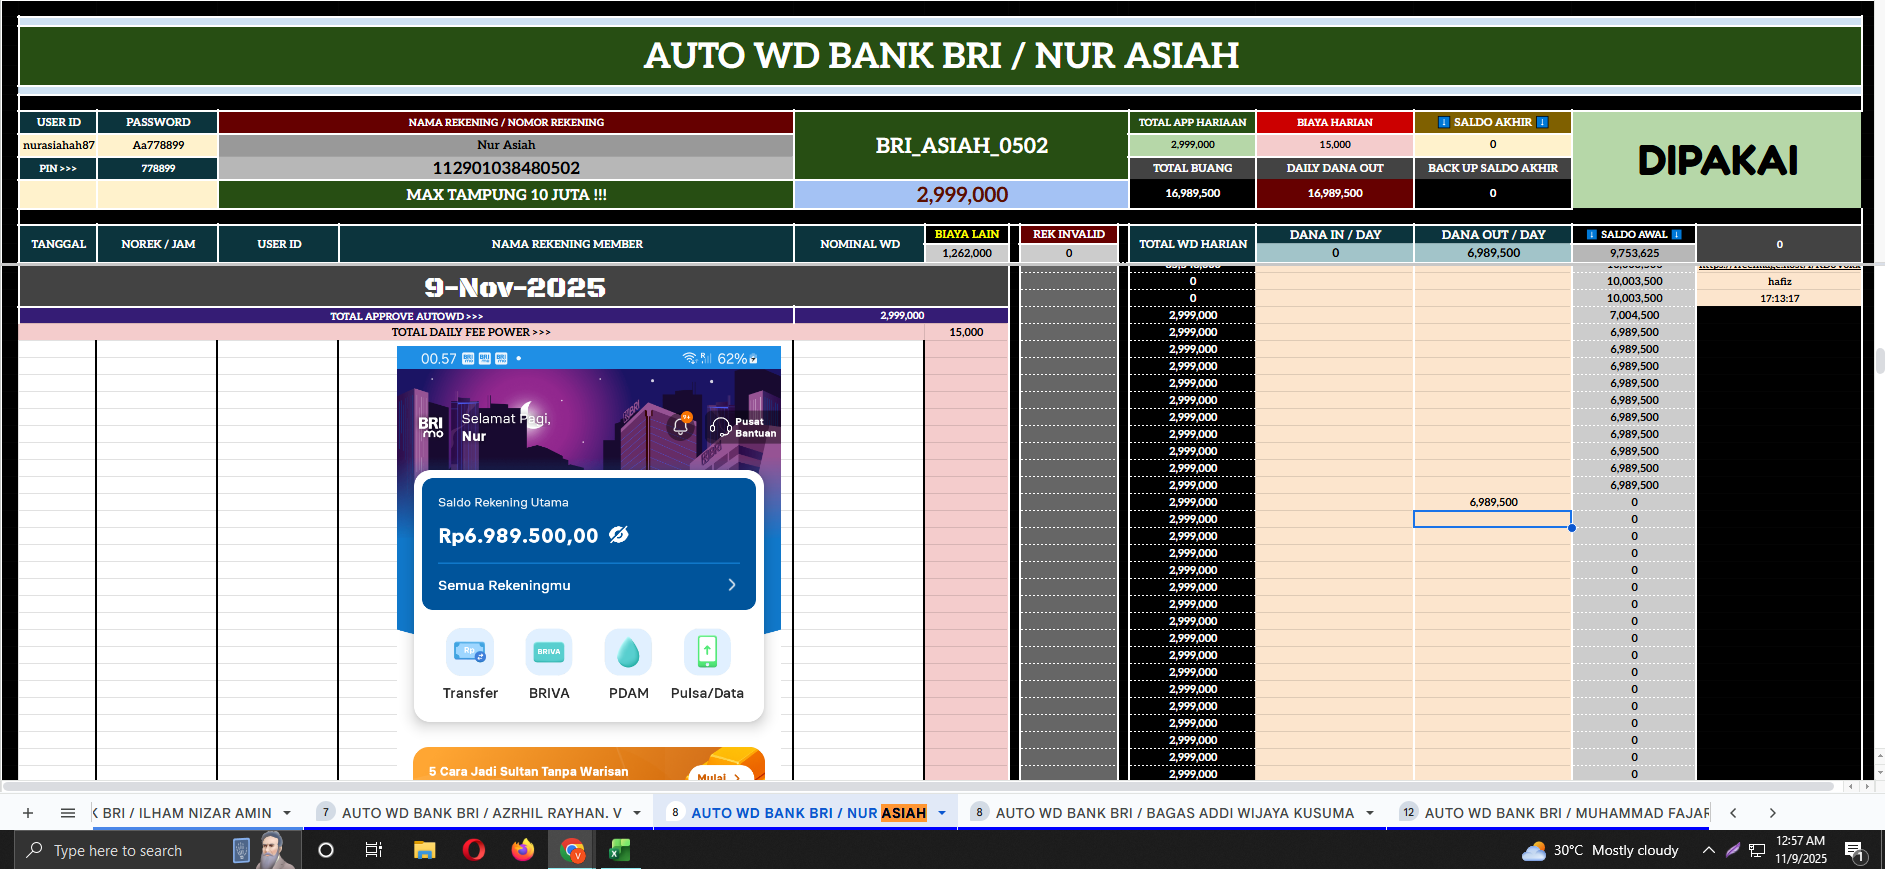Switch to BRI / ILHAM NIZAR AMIN sheet
1885x869 pixels.
coord(183,813)
